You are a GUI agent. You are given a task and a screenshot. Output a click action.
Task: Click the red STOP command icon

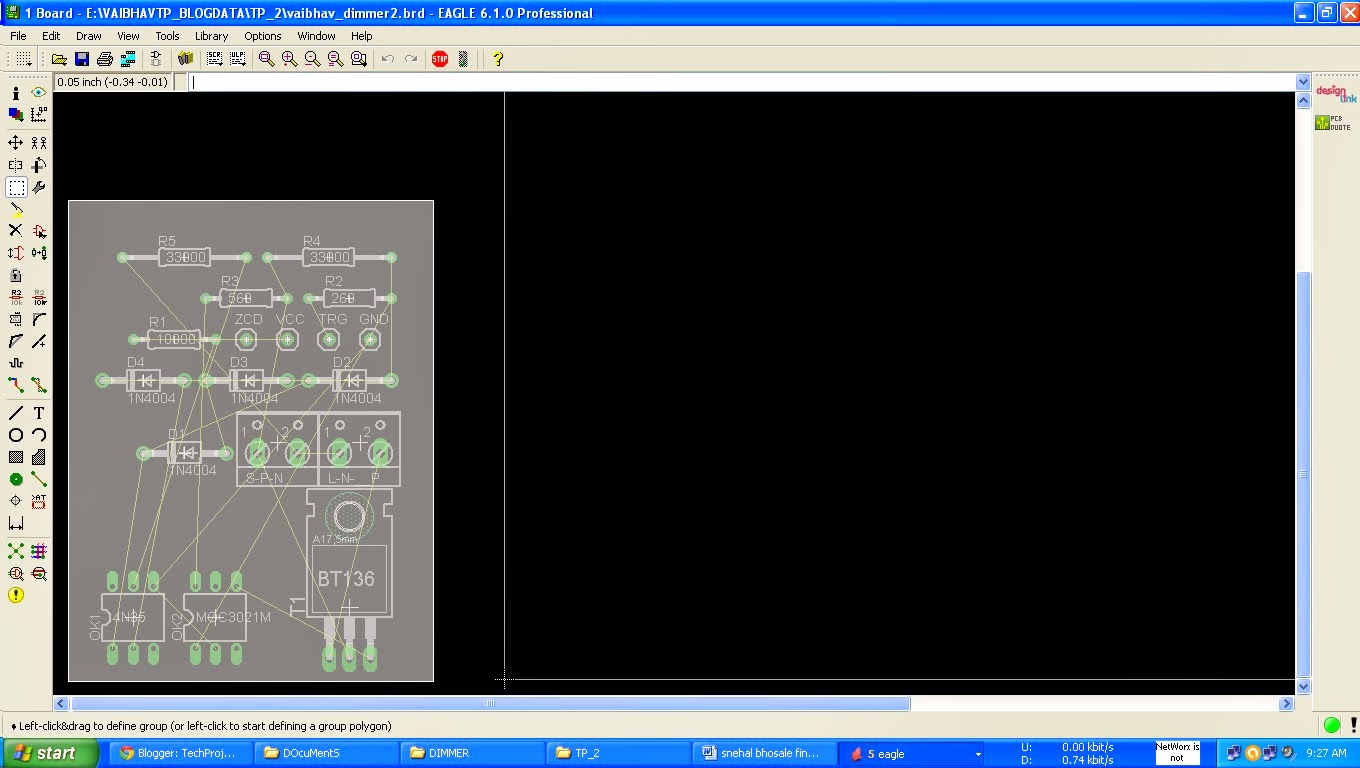click(x=440, y=59)
